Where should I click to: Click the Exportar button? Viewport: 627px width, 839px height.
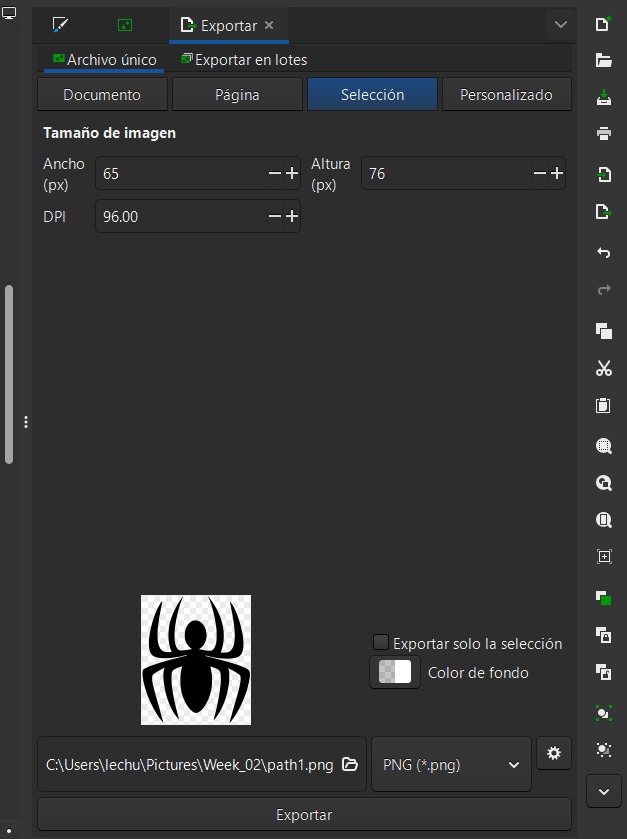304,814
